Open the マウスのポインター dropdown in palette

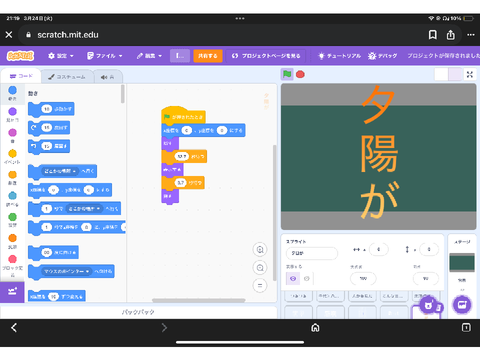pyautogui.click(x=66, y=271)
